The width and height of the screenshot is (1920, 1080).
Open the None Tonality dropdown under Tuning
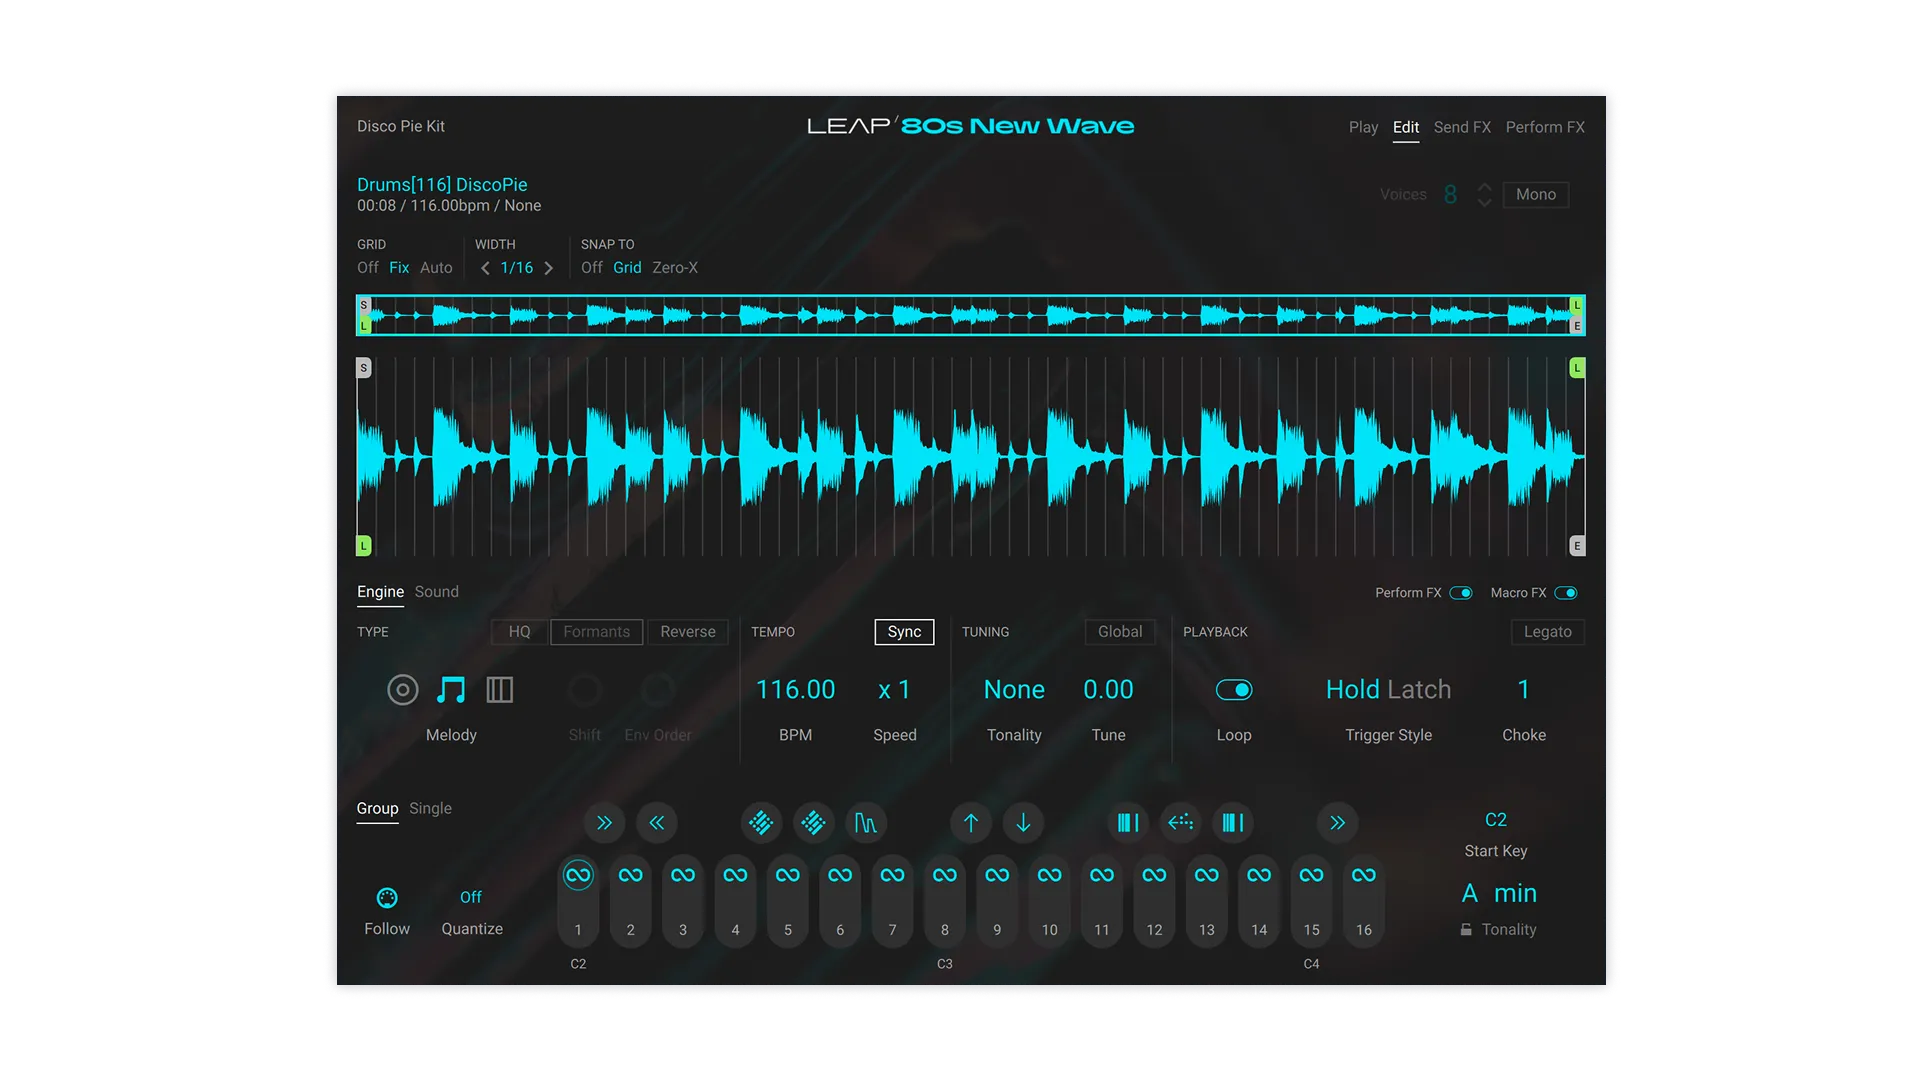(1014, 690)
